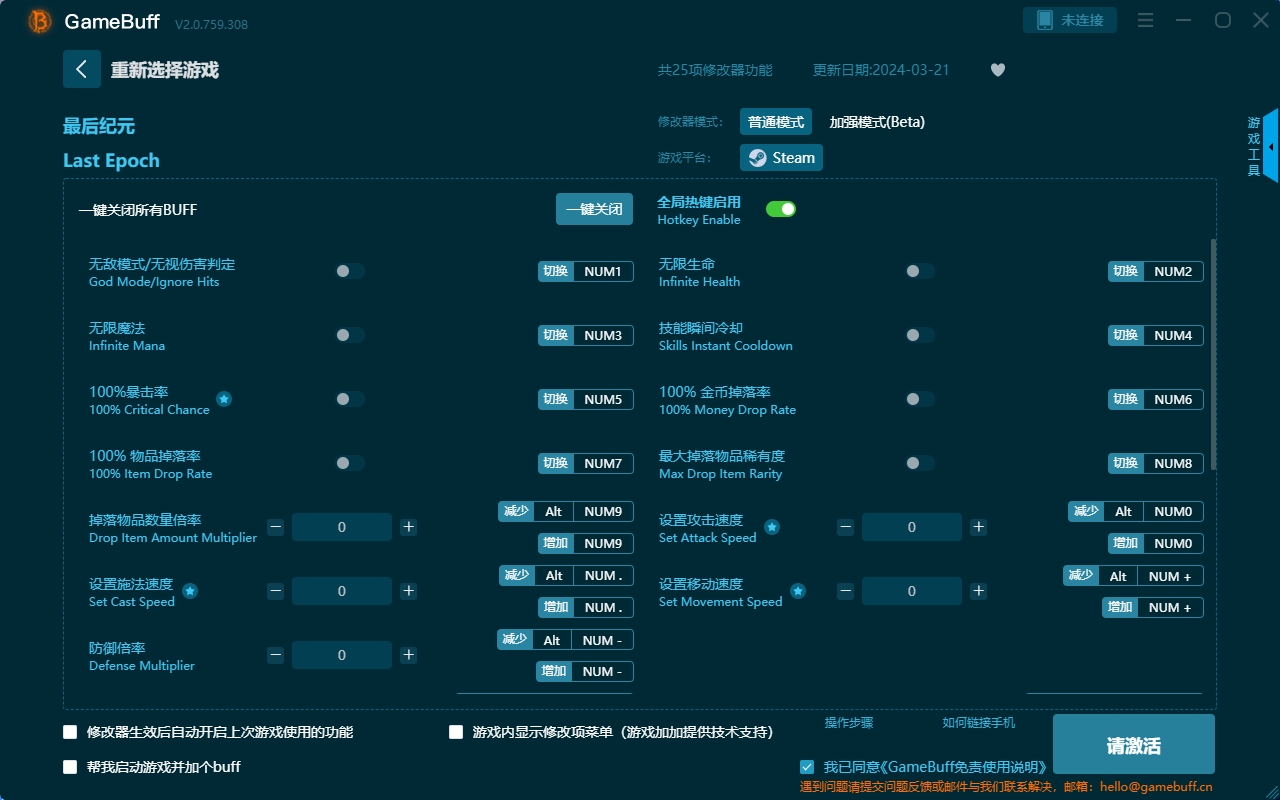The image size is (1280, 800).
Task: Click NUM4 hotkey for Skills Instant Cooldown
Action: click(1173, 335)
